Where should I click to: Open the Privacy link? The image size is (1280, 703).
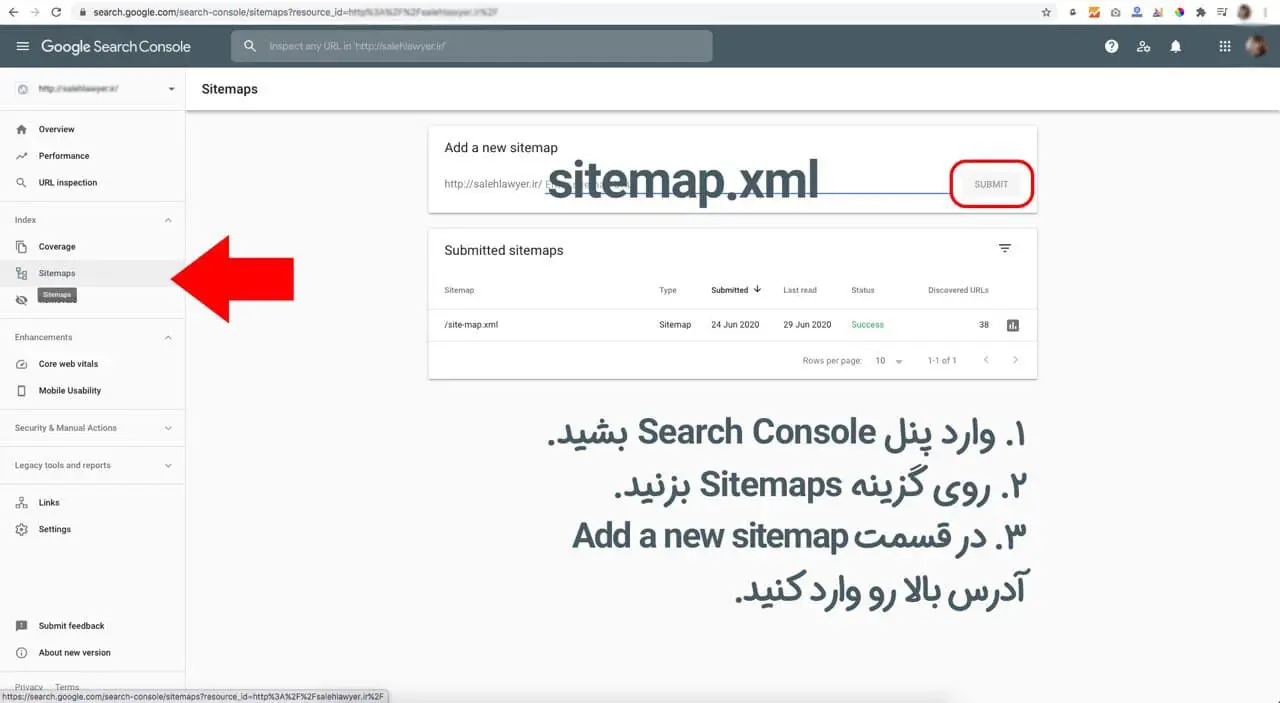[29, 687]
